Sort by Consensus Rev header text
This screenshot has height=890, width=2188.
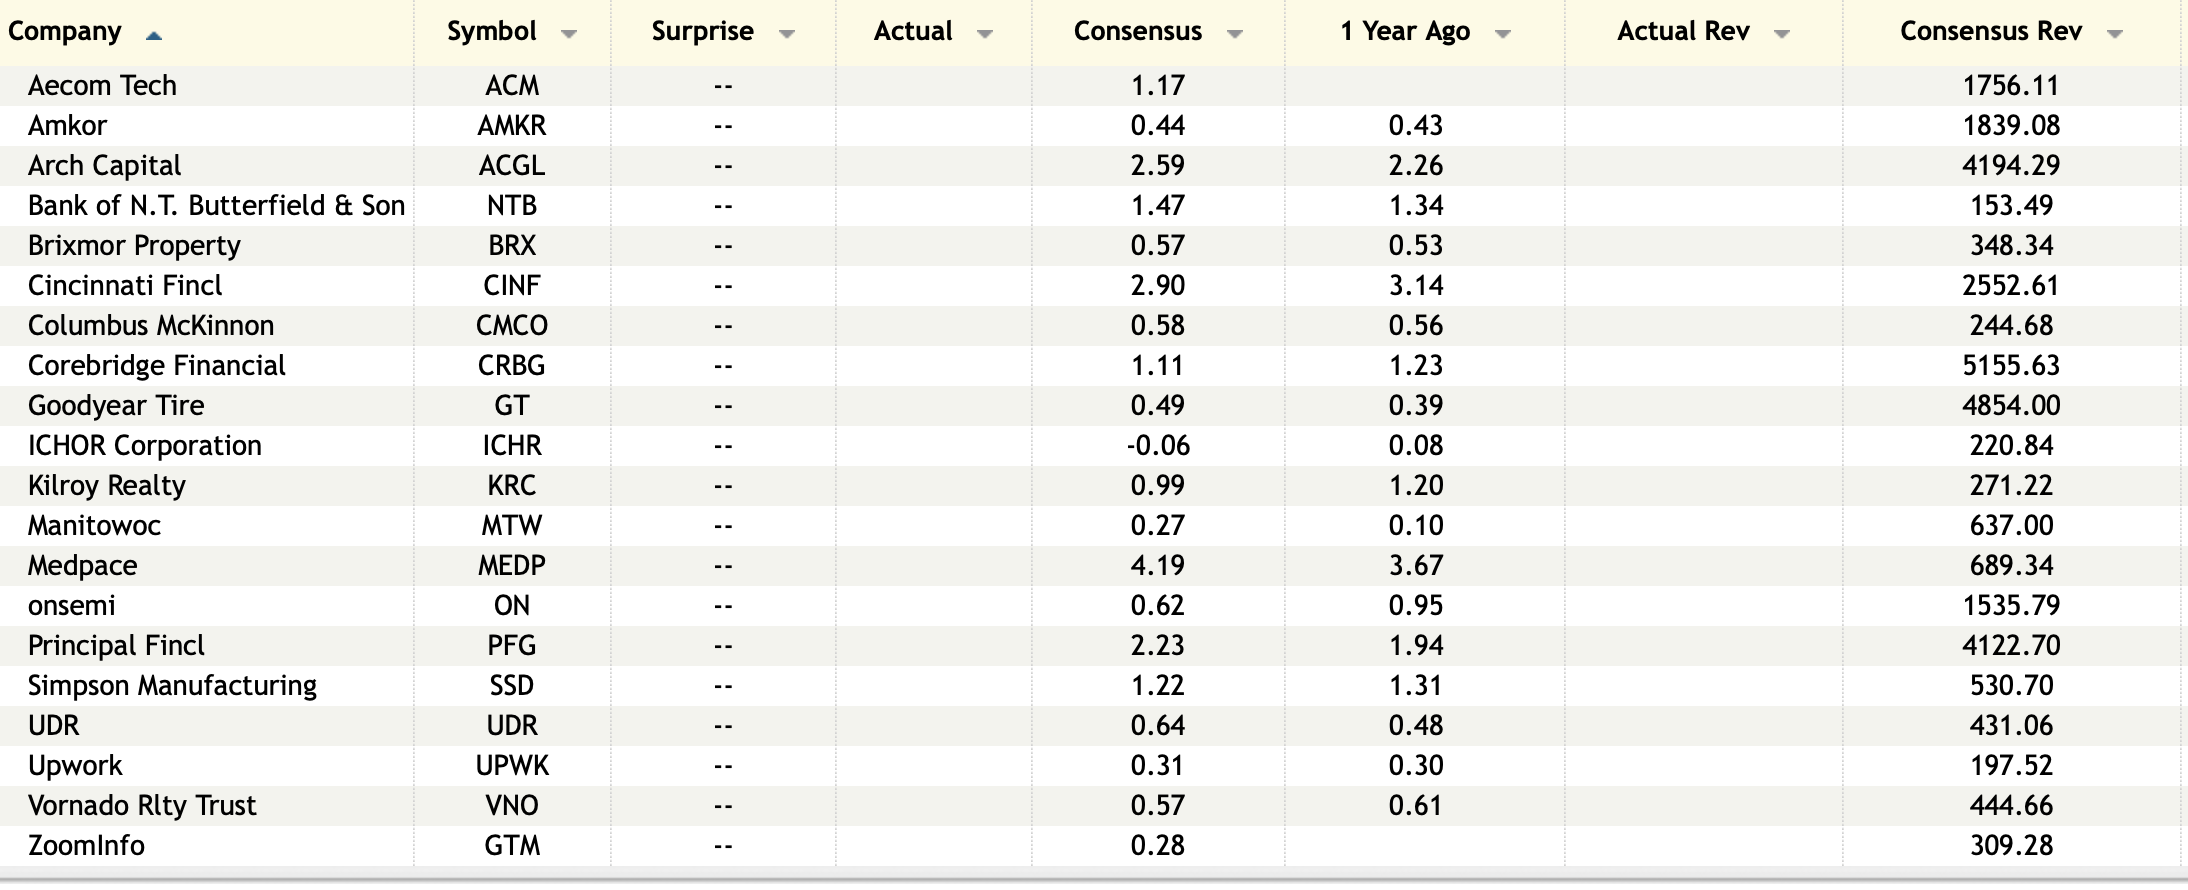click(1990, 32)
